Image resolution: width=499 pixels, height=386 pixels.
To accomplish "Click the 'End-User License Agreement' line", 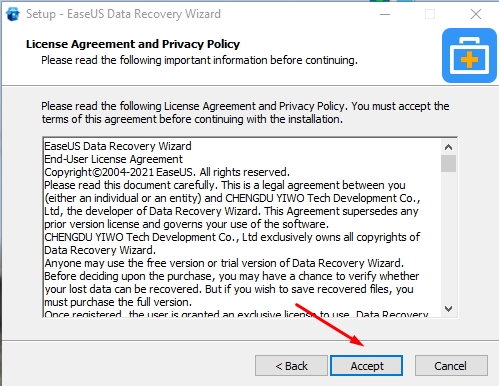I will 114,159.
